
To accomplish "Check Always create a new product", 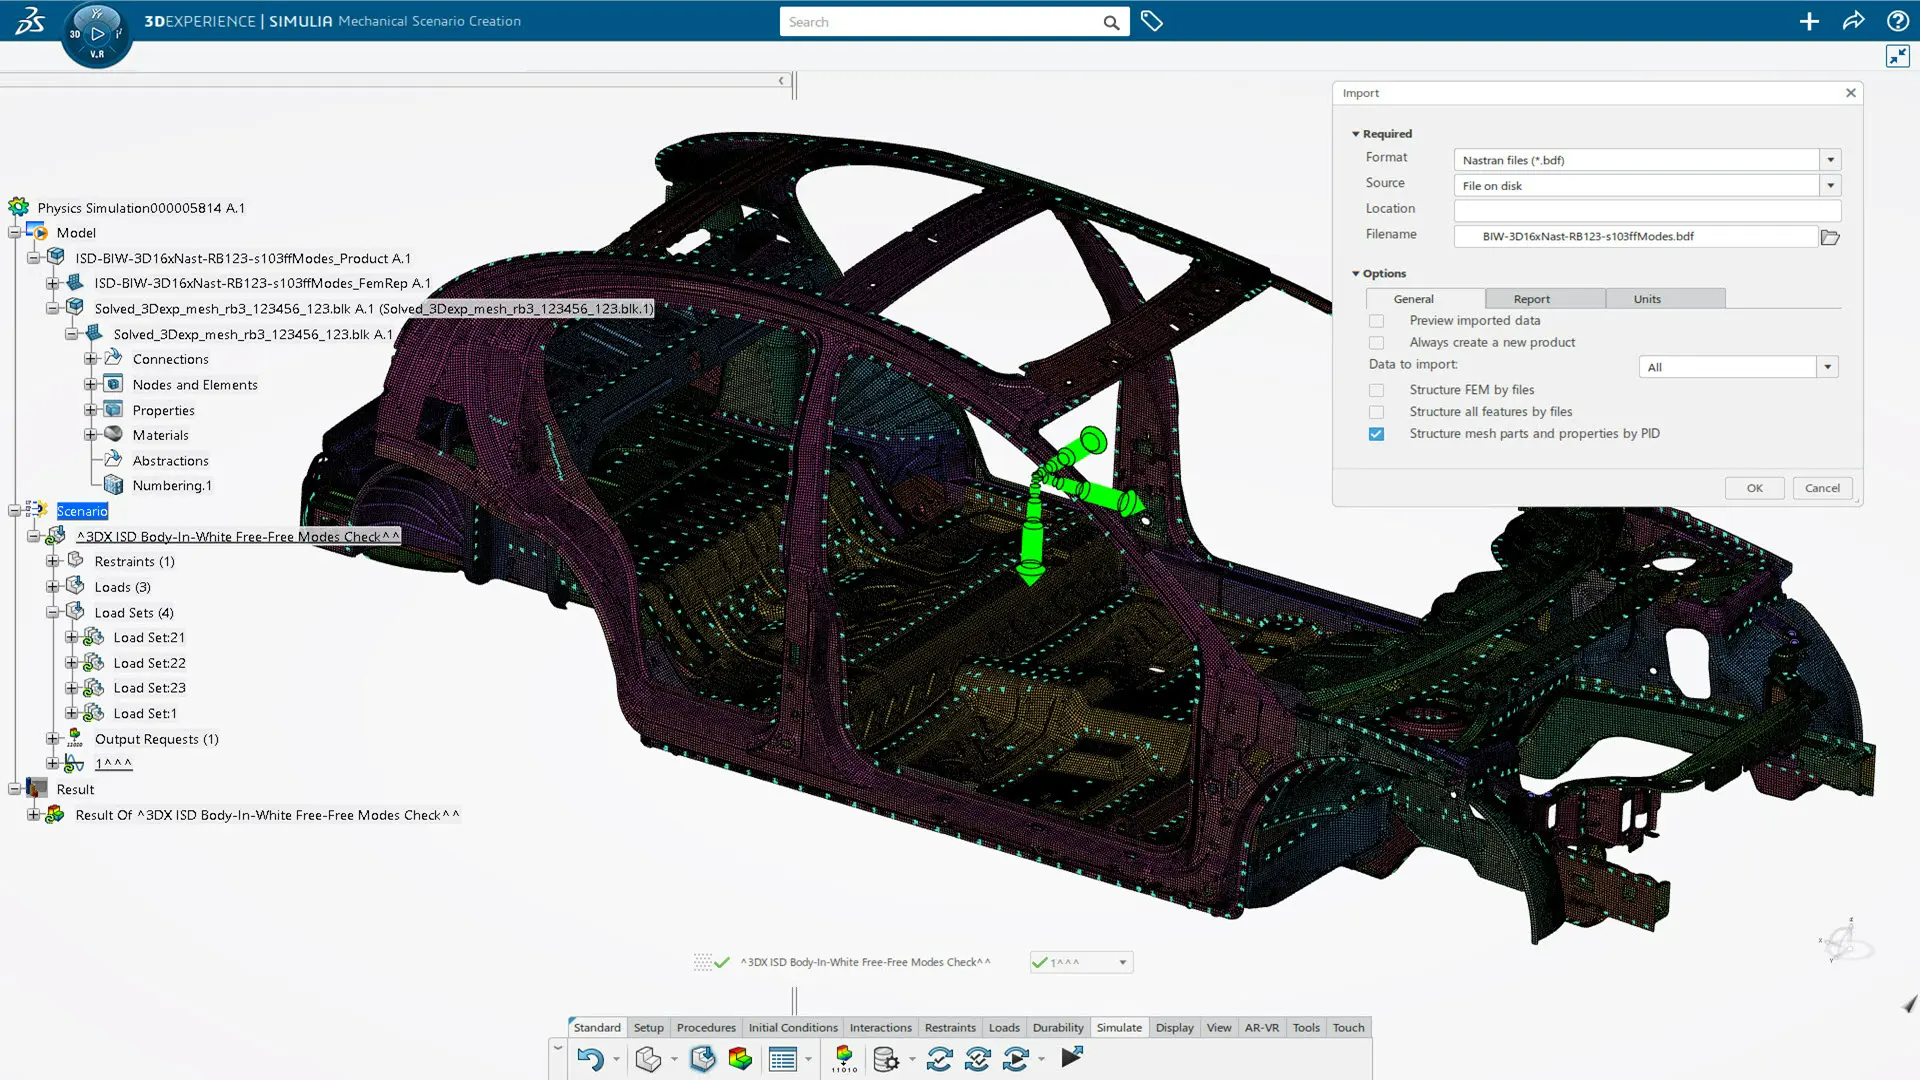I will (1377, 343).
